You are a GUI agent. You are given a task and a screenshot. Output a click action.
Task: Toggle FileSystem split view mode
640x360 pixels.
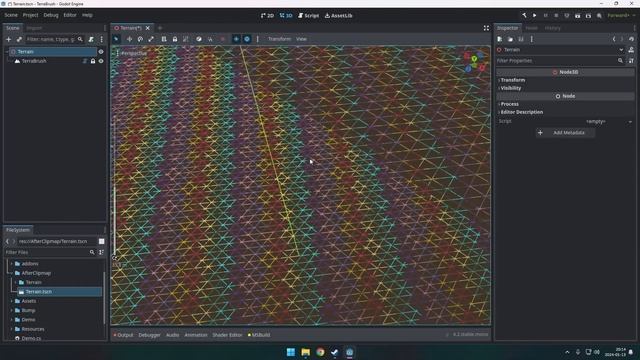[x=102, y=241]
